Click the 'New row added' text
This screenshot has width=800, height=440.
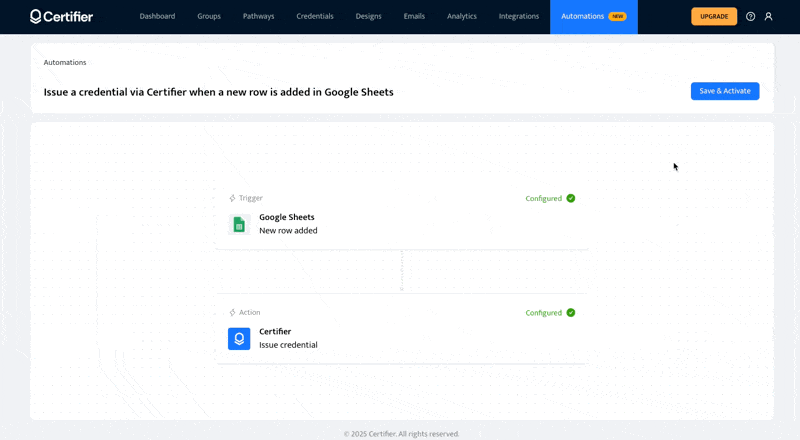coord(288,231)
